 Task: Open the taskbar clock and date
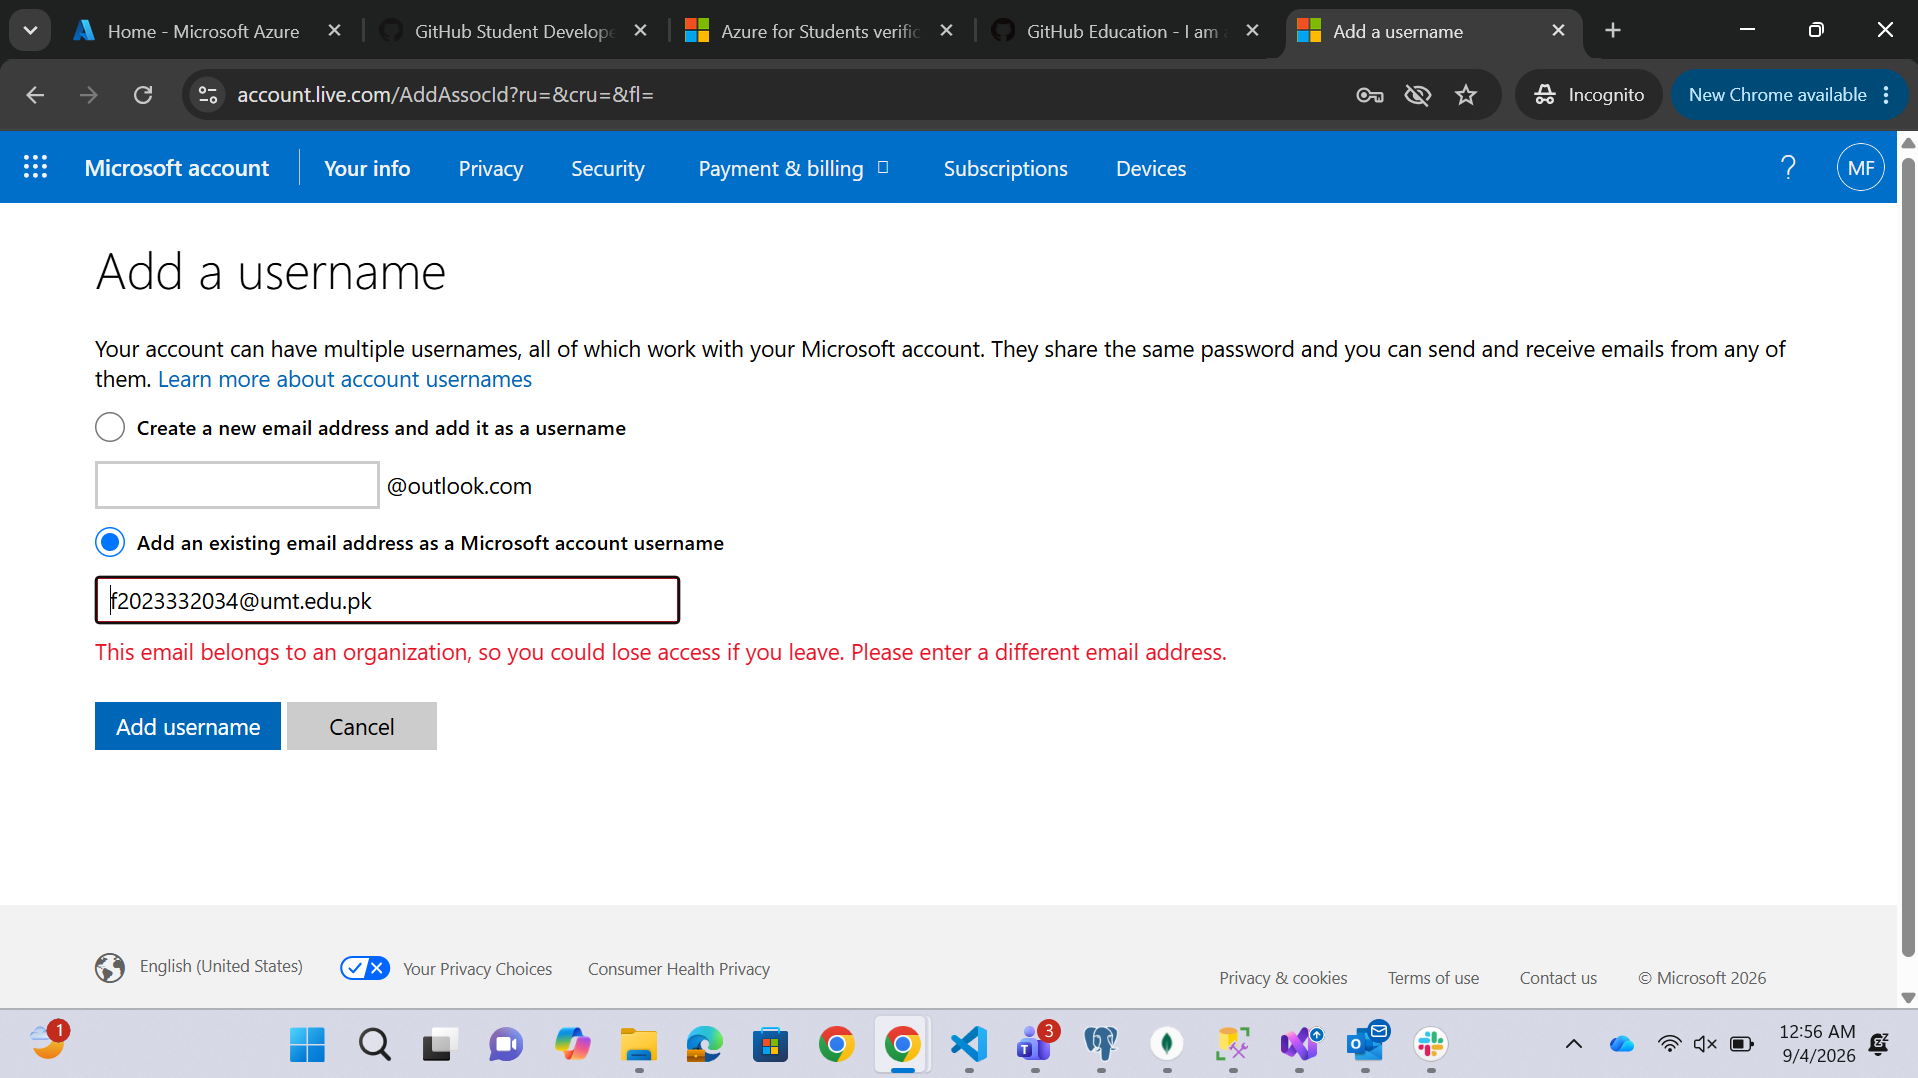click(x=1817, y=1044)
